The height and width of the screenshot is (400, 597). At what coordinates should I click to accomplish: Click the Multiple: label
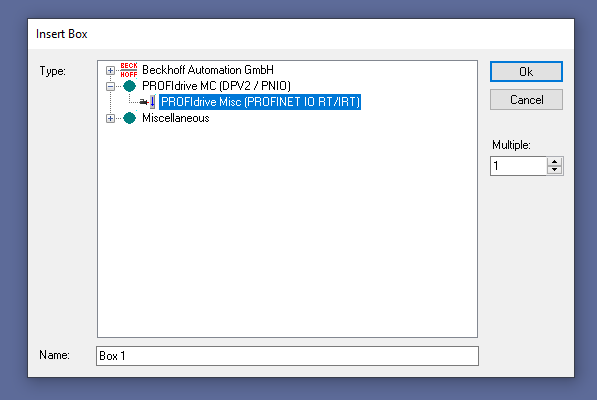(511, 145)
